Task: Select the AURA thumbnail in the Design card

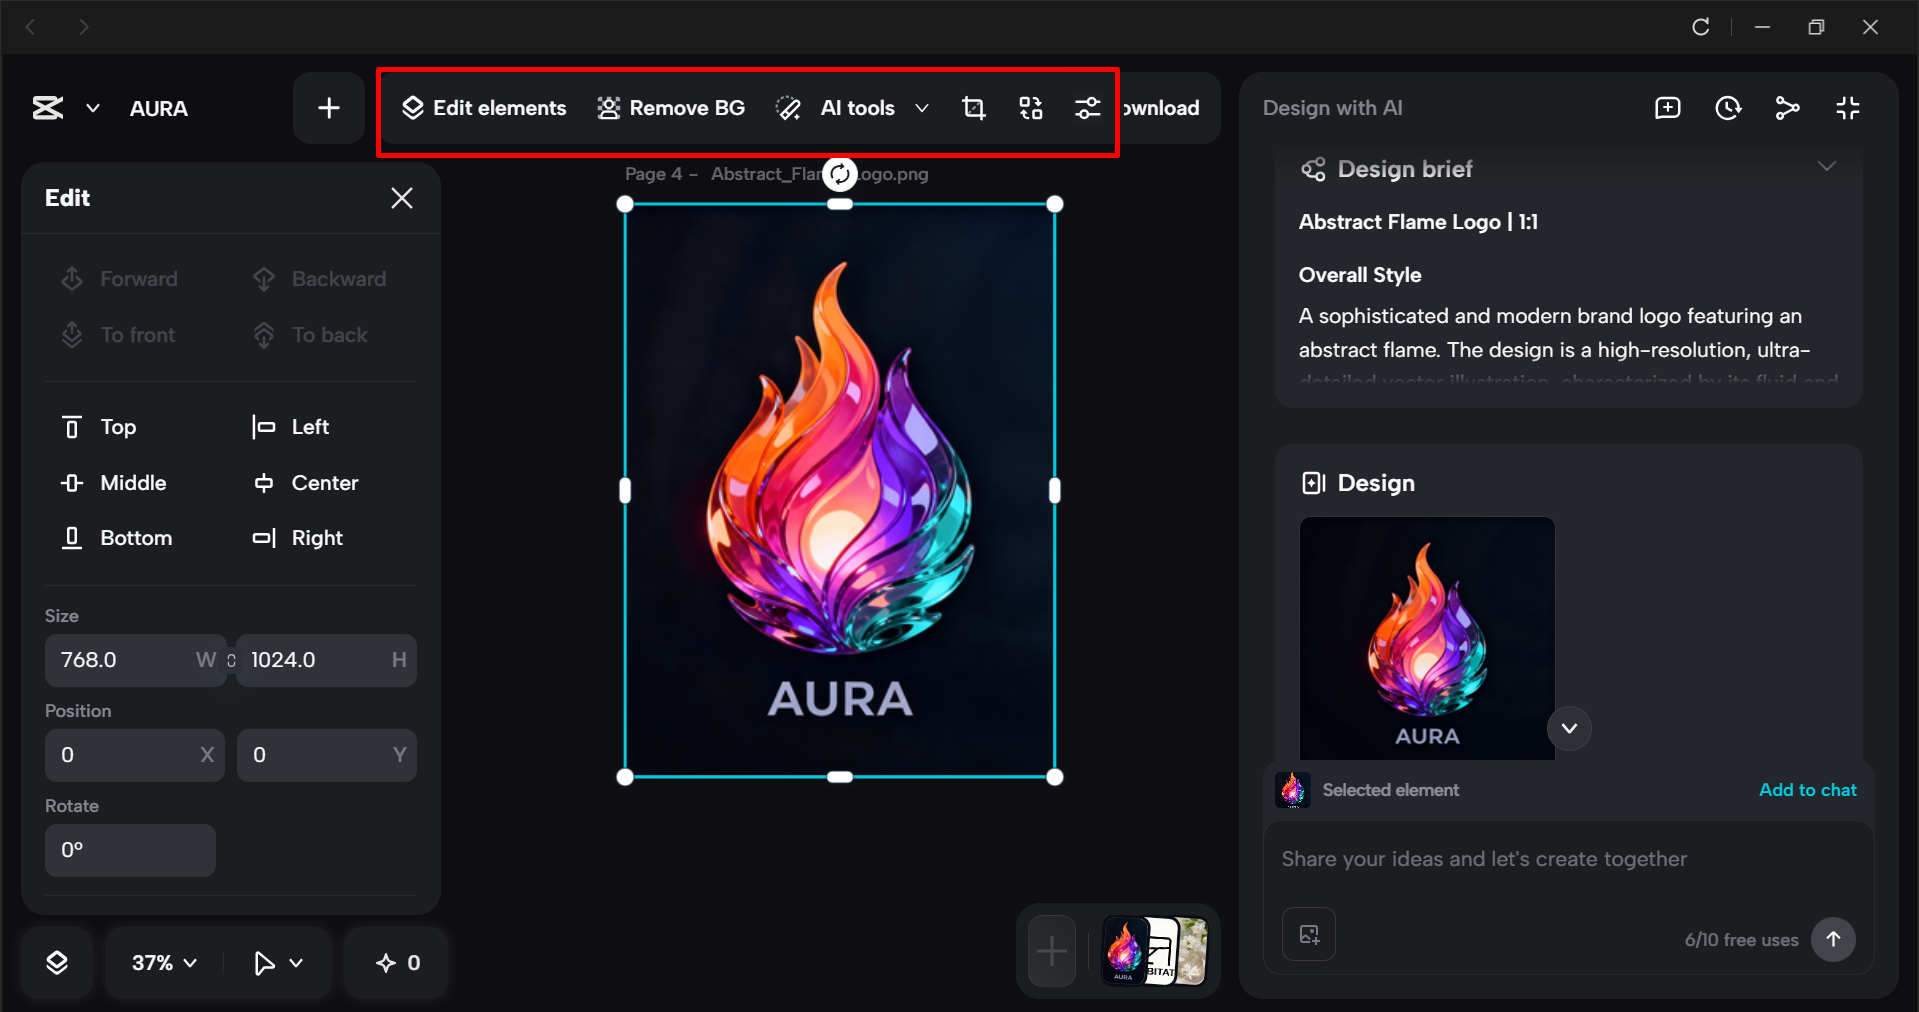Action: point(1426,639)
